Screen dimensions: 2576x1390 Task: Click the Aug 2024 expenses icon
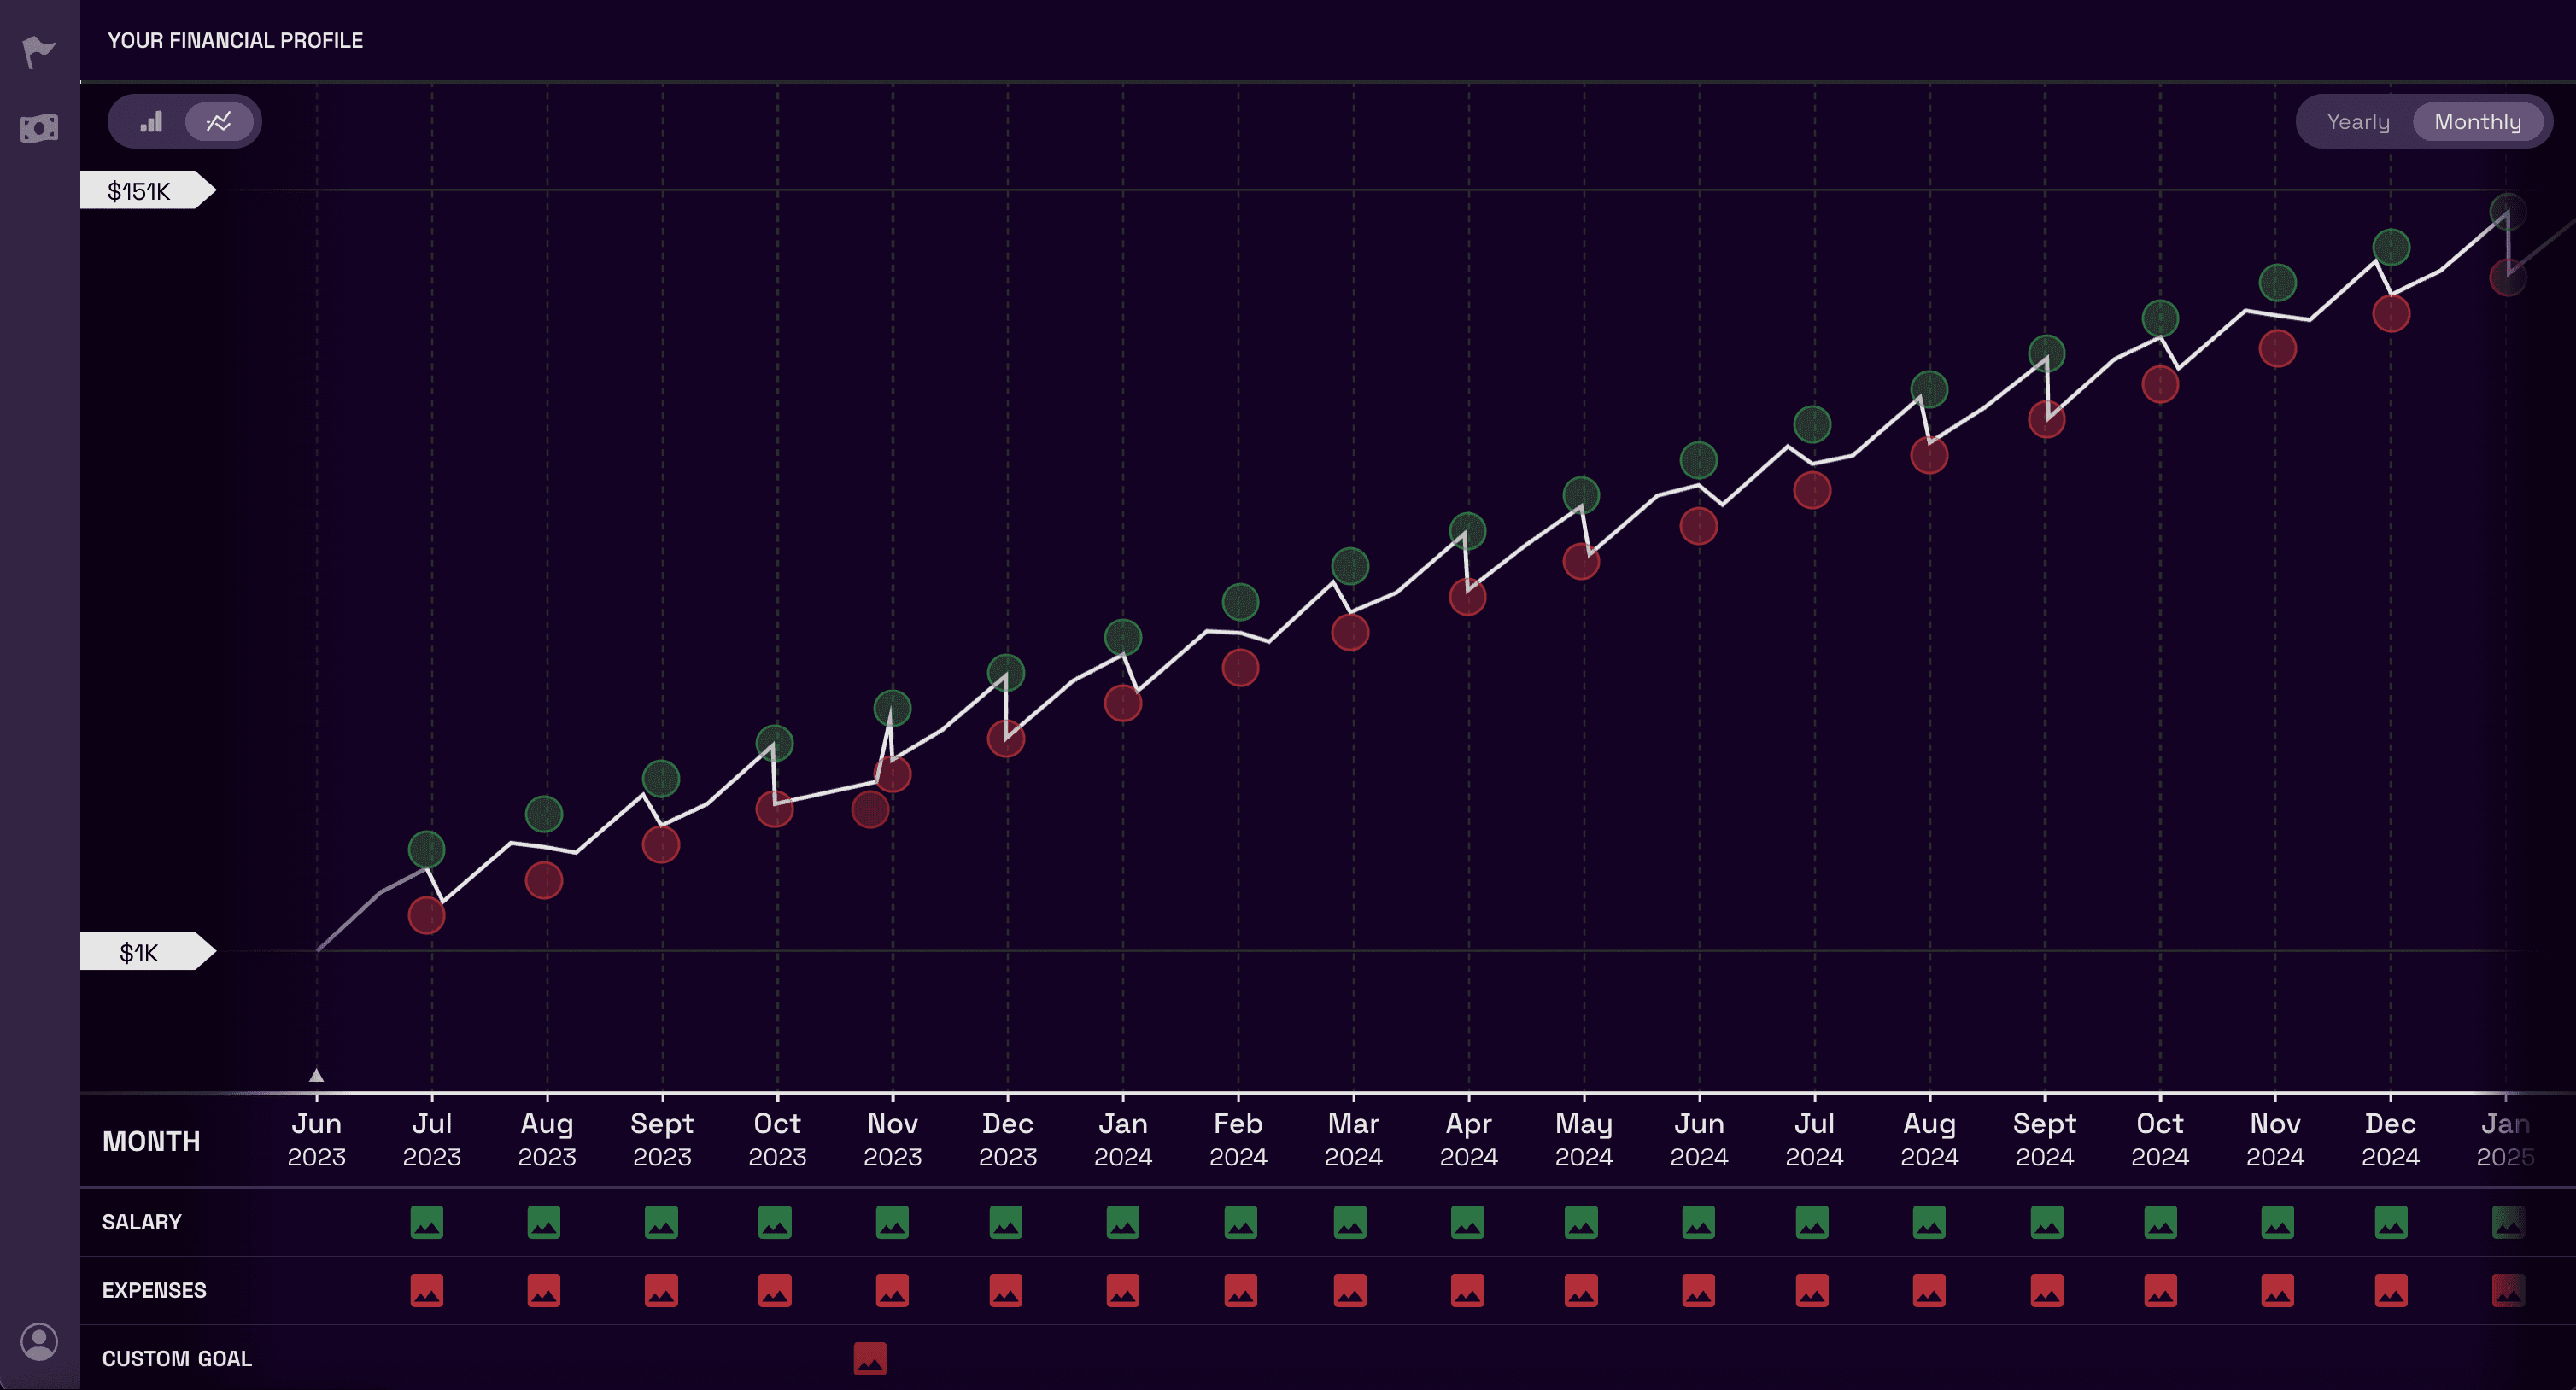pyautogui.click(x=1929, y=1290)
